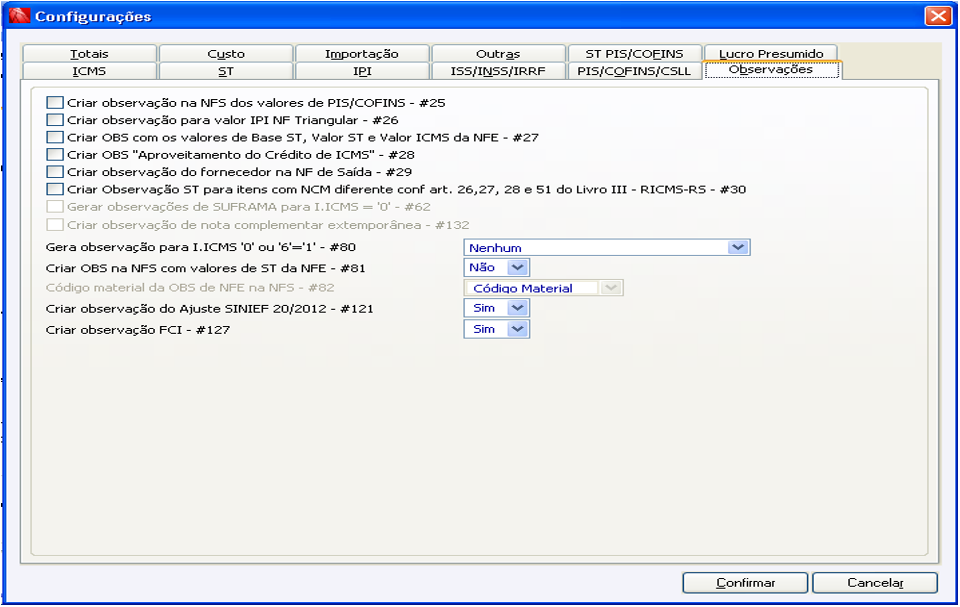The image size is (960, 607).
Task: Switch to the Totais tab
Action: click(89, 53)
